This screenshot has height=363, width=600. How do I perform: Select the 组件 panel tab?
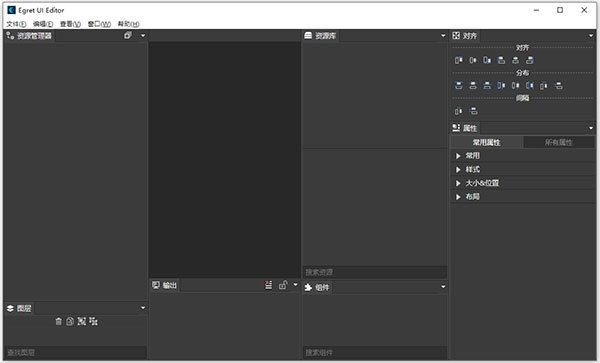click(316, 287)
